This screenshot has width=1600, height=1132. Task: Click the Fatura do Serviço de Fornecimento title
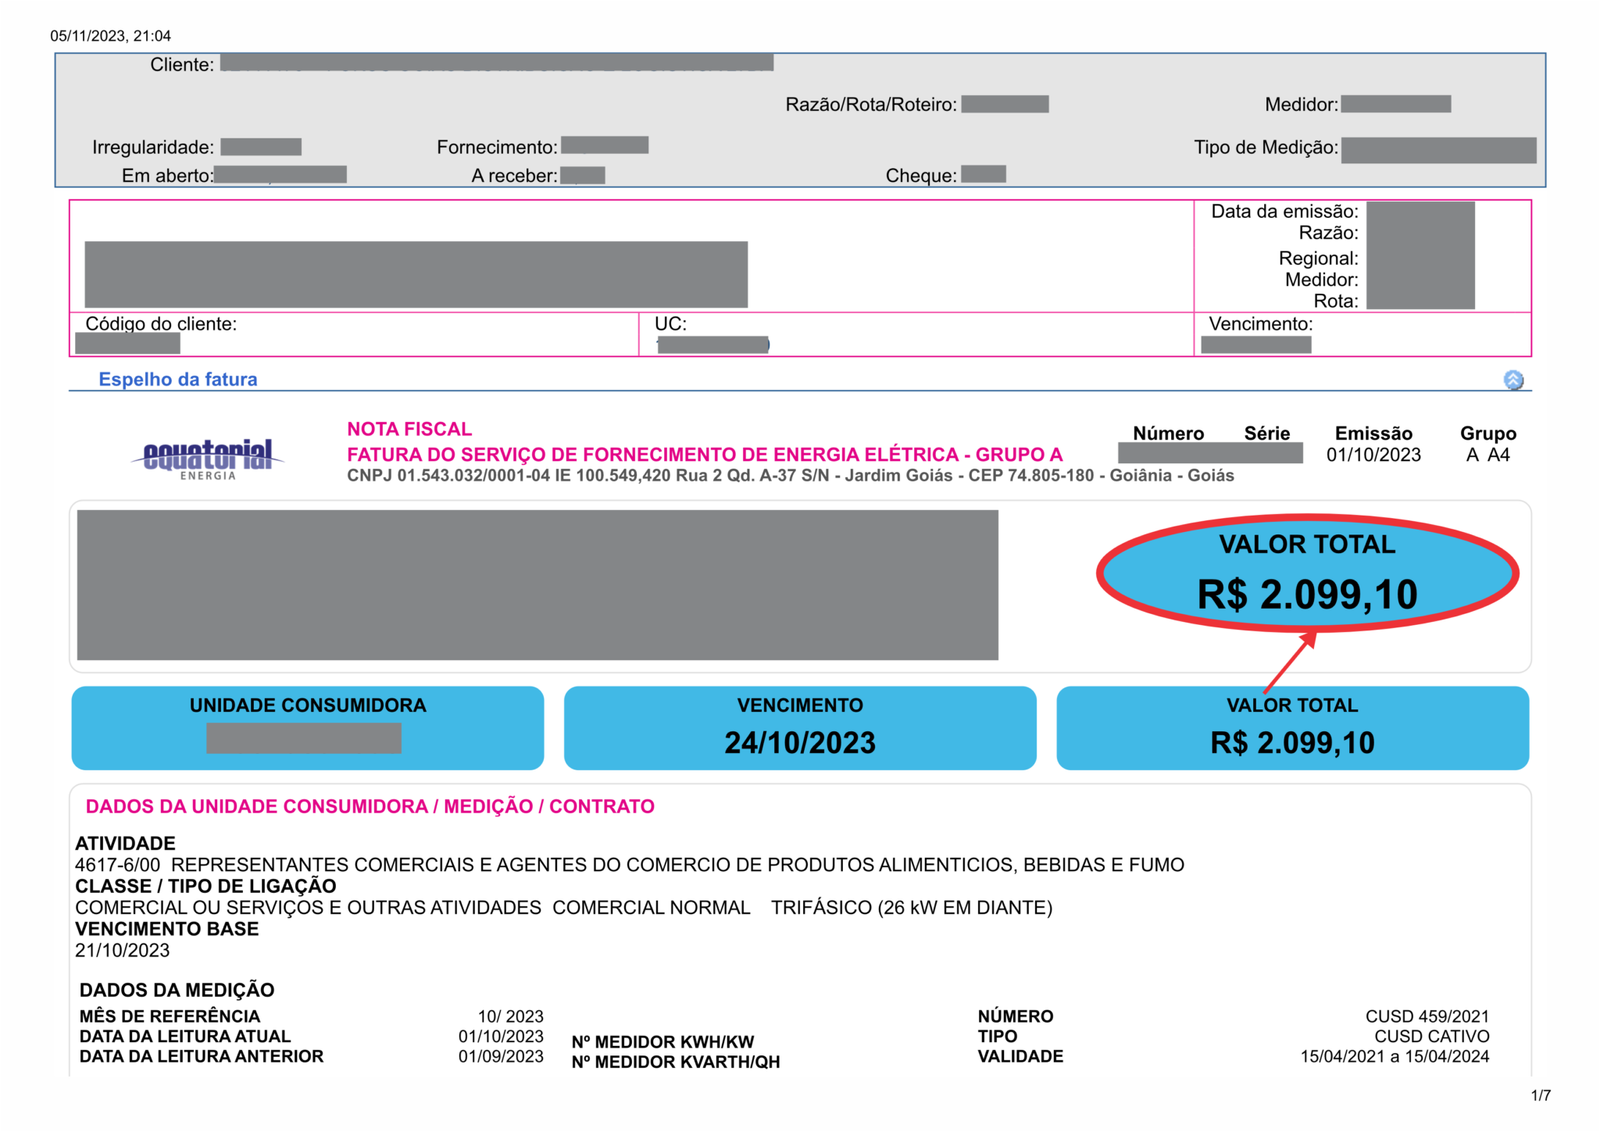(x=704, y=455)
